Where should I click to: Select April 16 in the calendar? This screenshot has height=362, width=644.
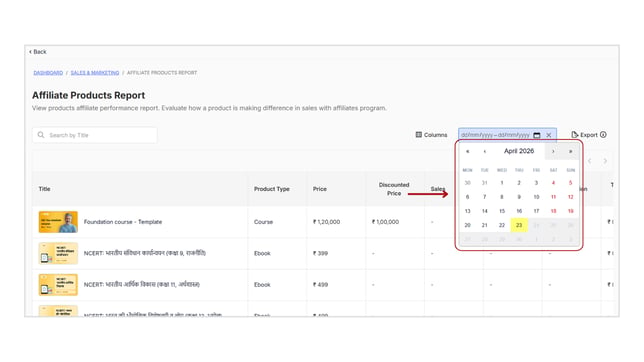tap(519, 211)
